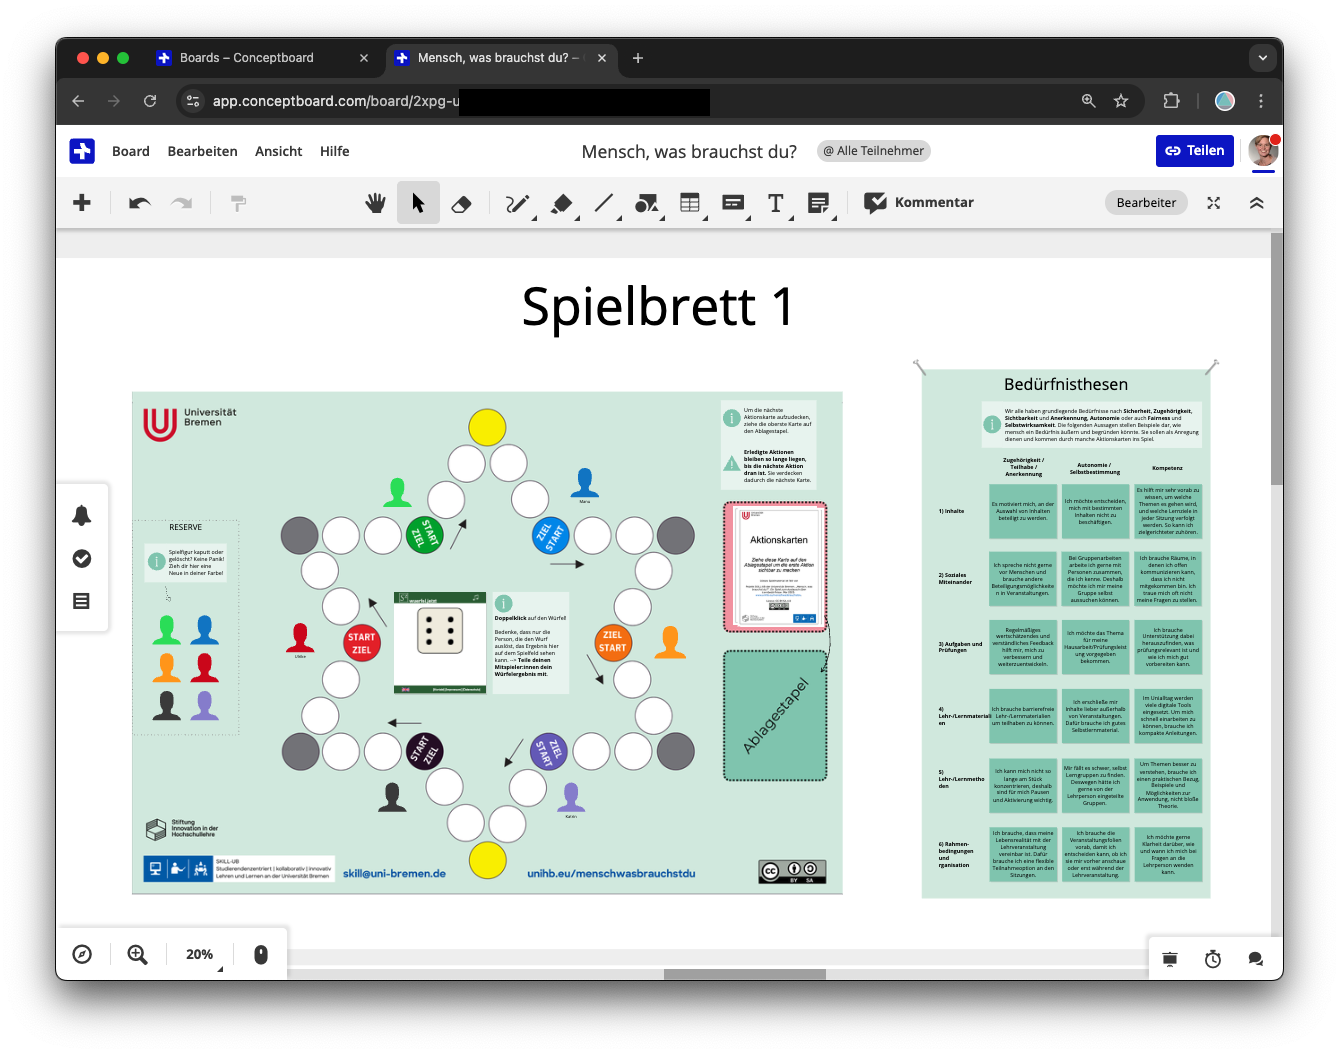1339x1054 pixels.
Task: Open the 20% zoom level dropdown
Action: click(x=199, y=954)
